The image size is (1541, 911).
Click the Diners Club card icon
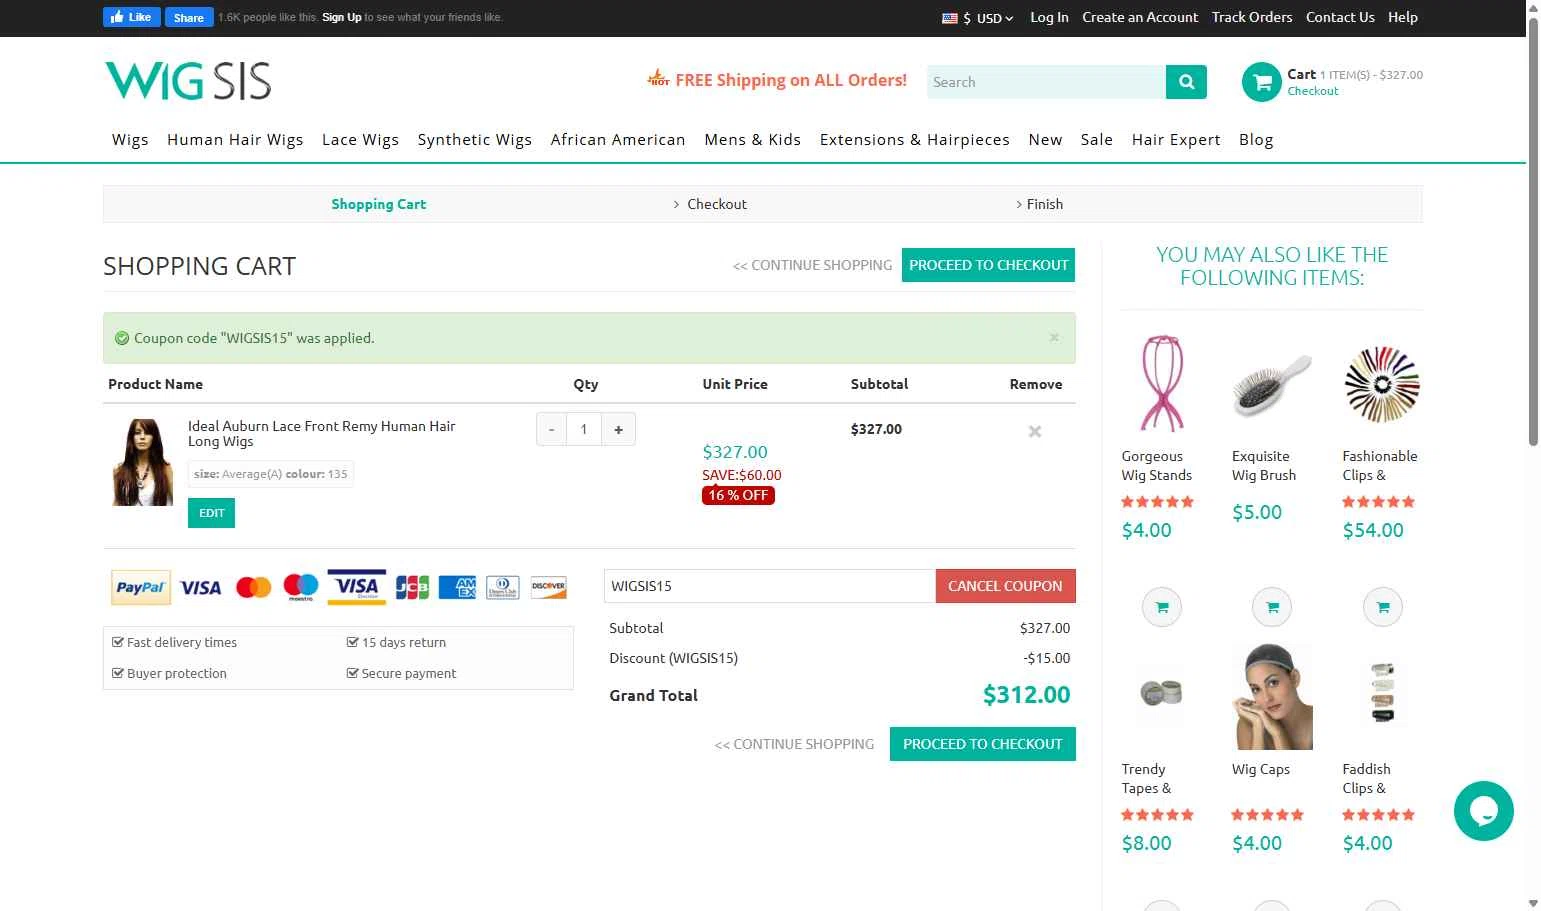click(503, 588)
